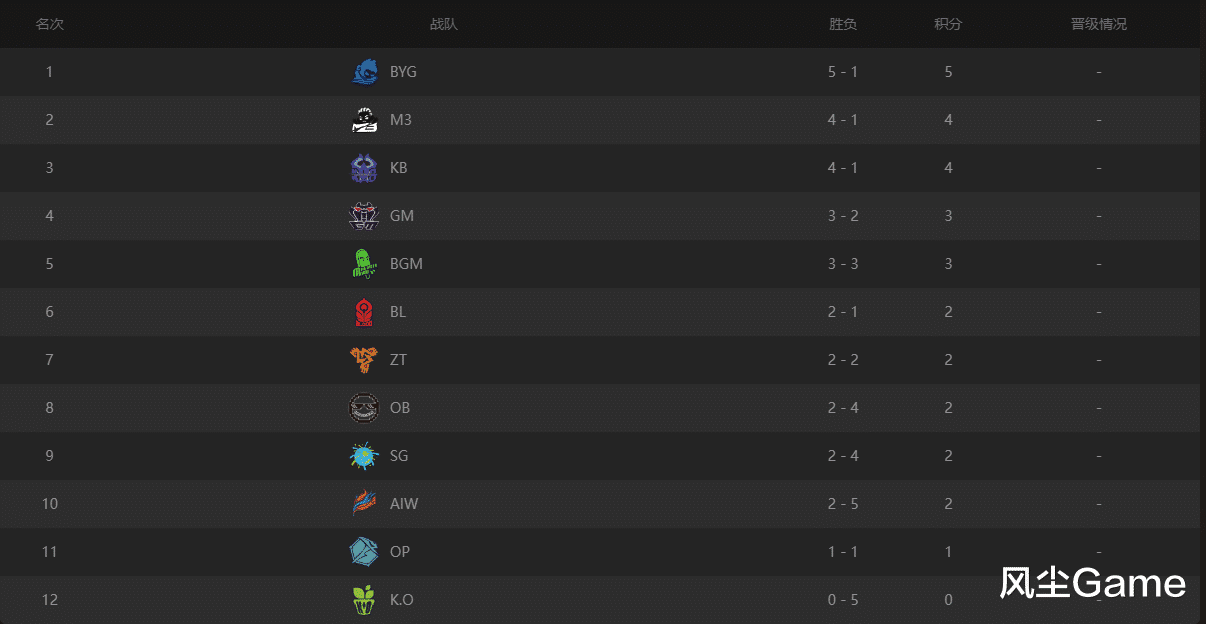Click the AIW team name text
The height and width of the screenshot is (624, 1206).
tap(404, 504)
